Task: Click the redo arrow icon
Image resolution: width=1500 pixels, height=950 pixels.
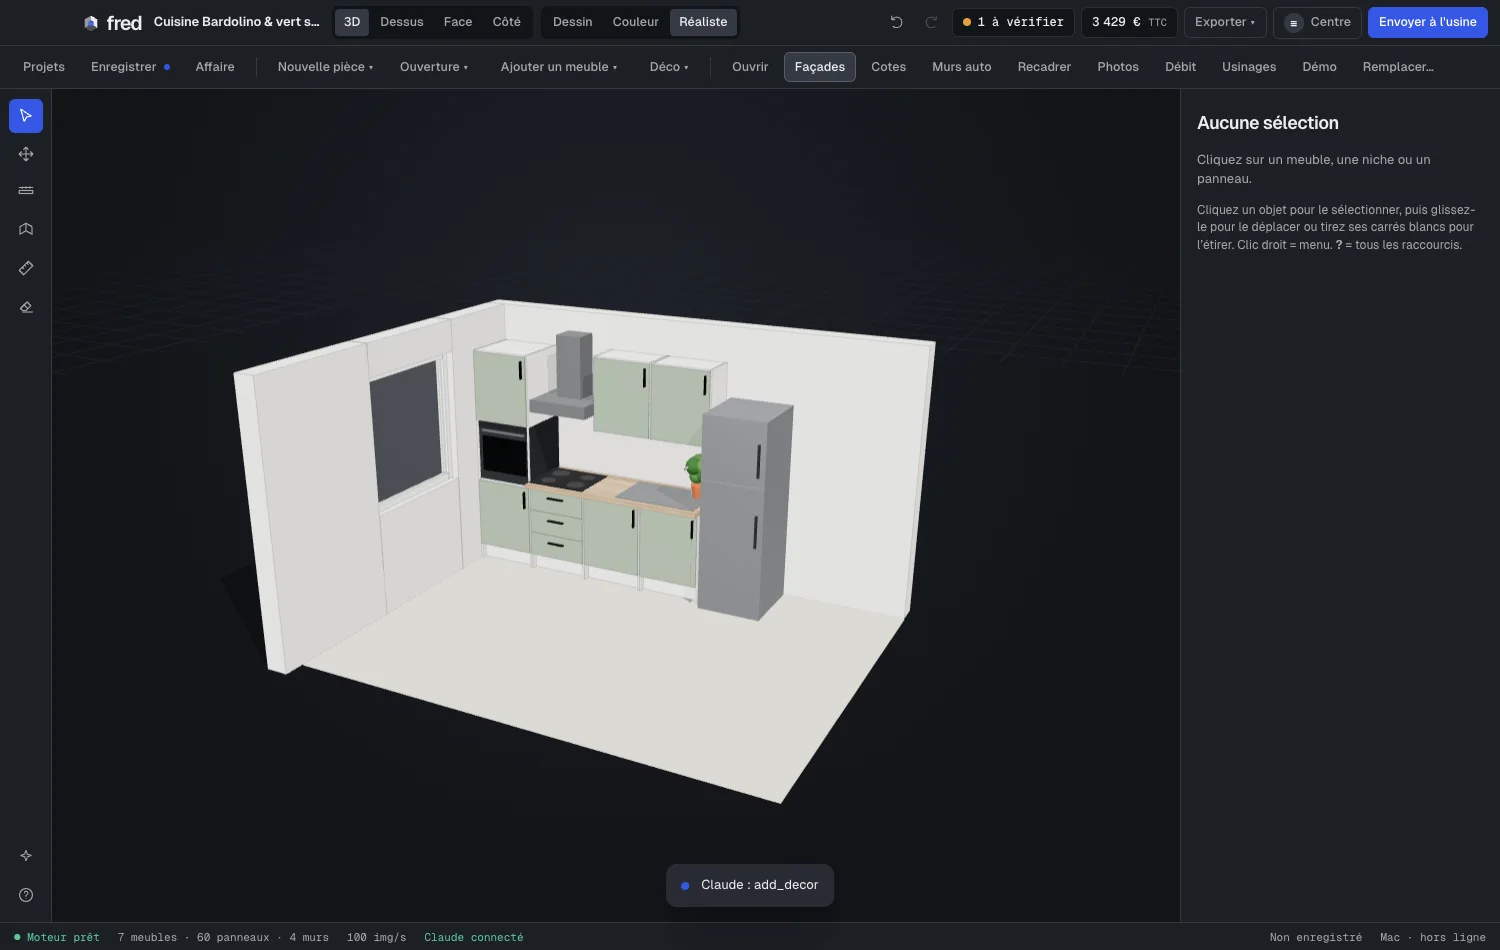Action: point(931,22)
